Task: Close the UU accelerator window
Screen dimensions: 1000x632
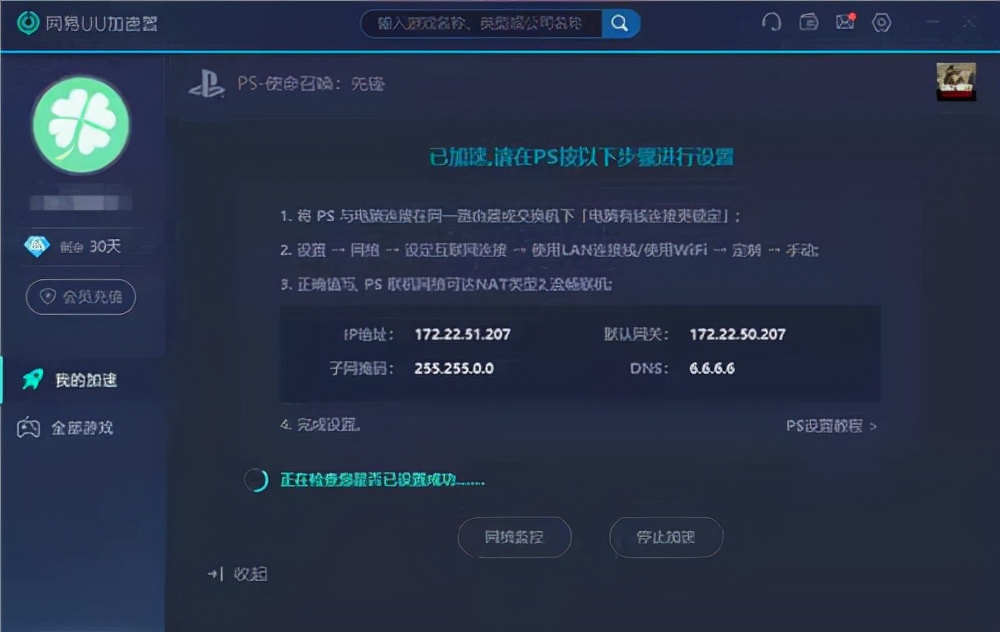Action: tap(969, 22)
